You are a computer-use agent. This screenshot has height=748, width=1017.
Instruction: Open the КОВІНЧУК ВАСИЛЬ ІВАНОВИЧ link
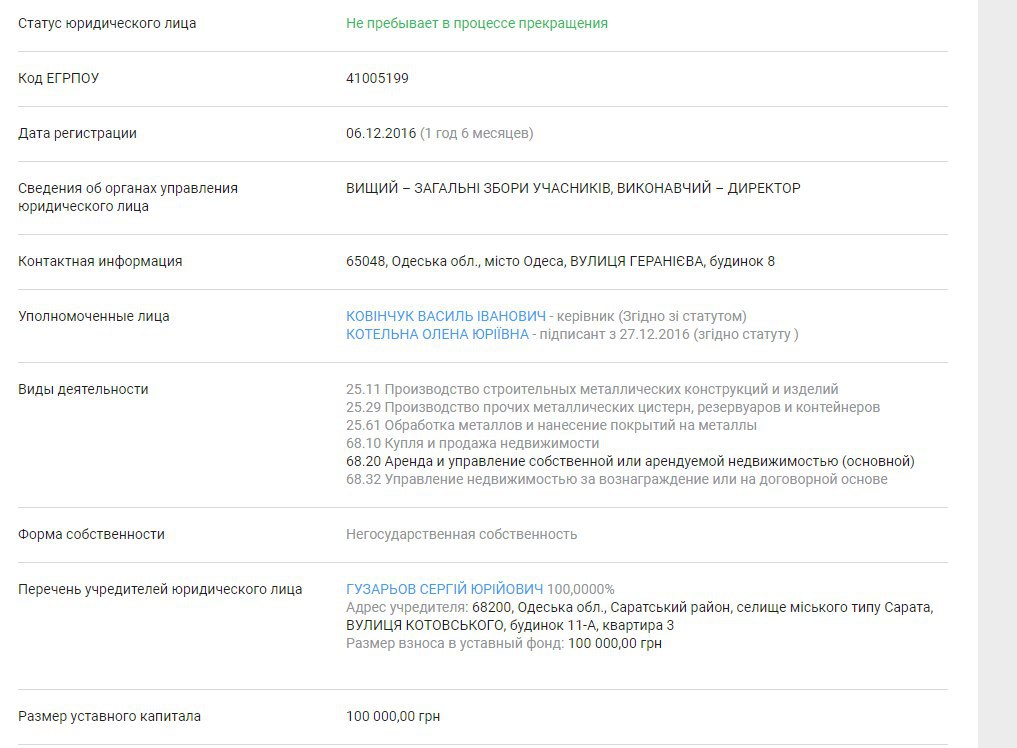[445, 316]
